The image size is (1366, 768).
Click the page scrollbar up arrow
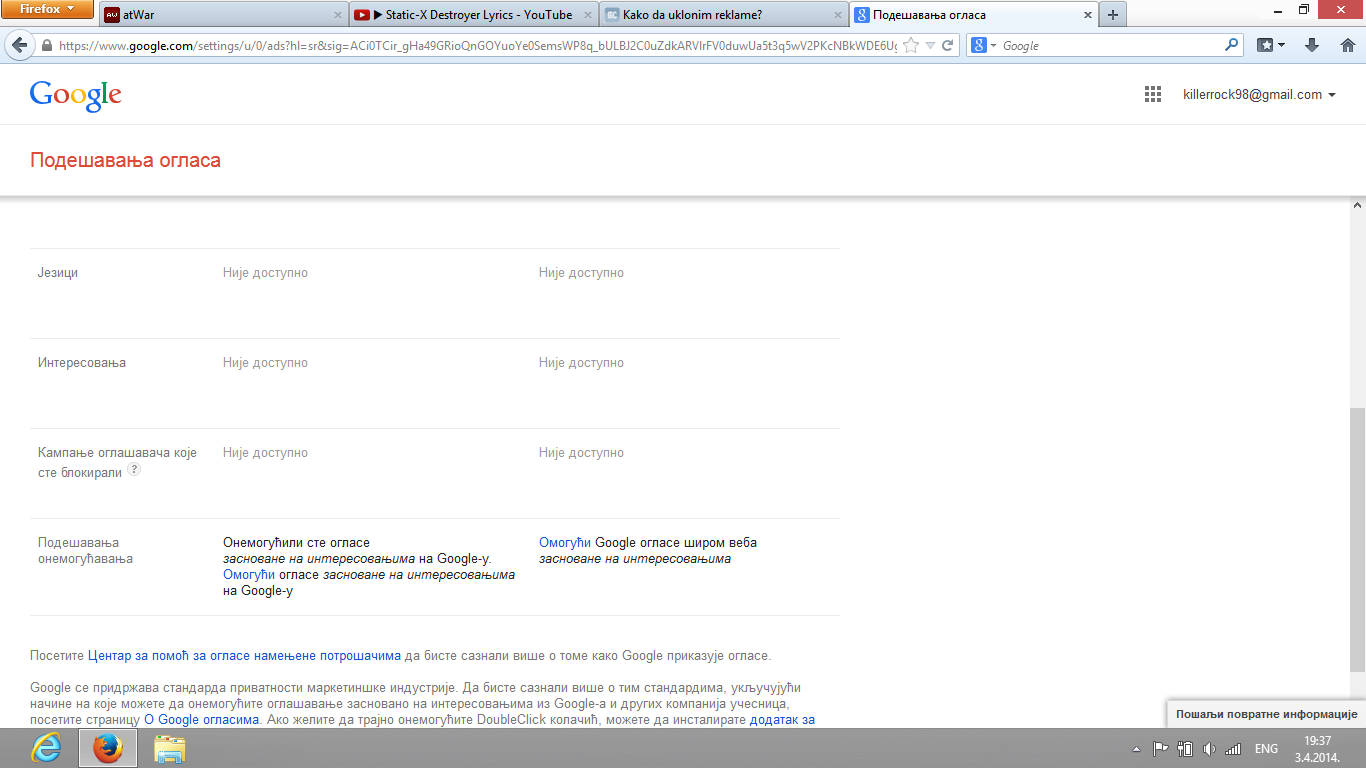pyautogui.click(x=1357, y=206)
